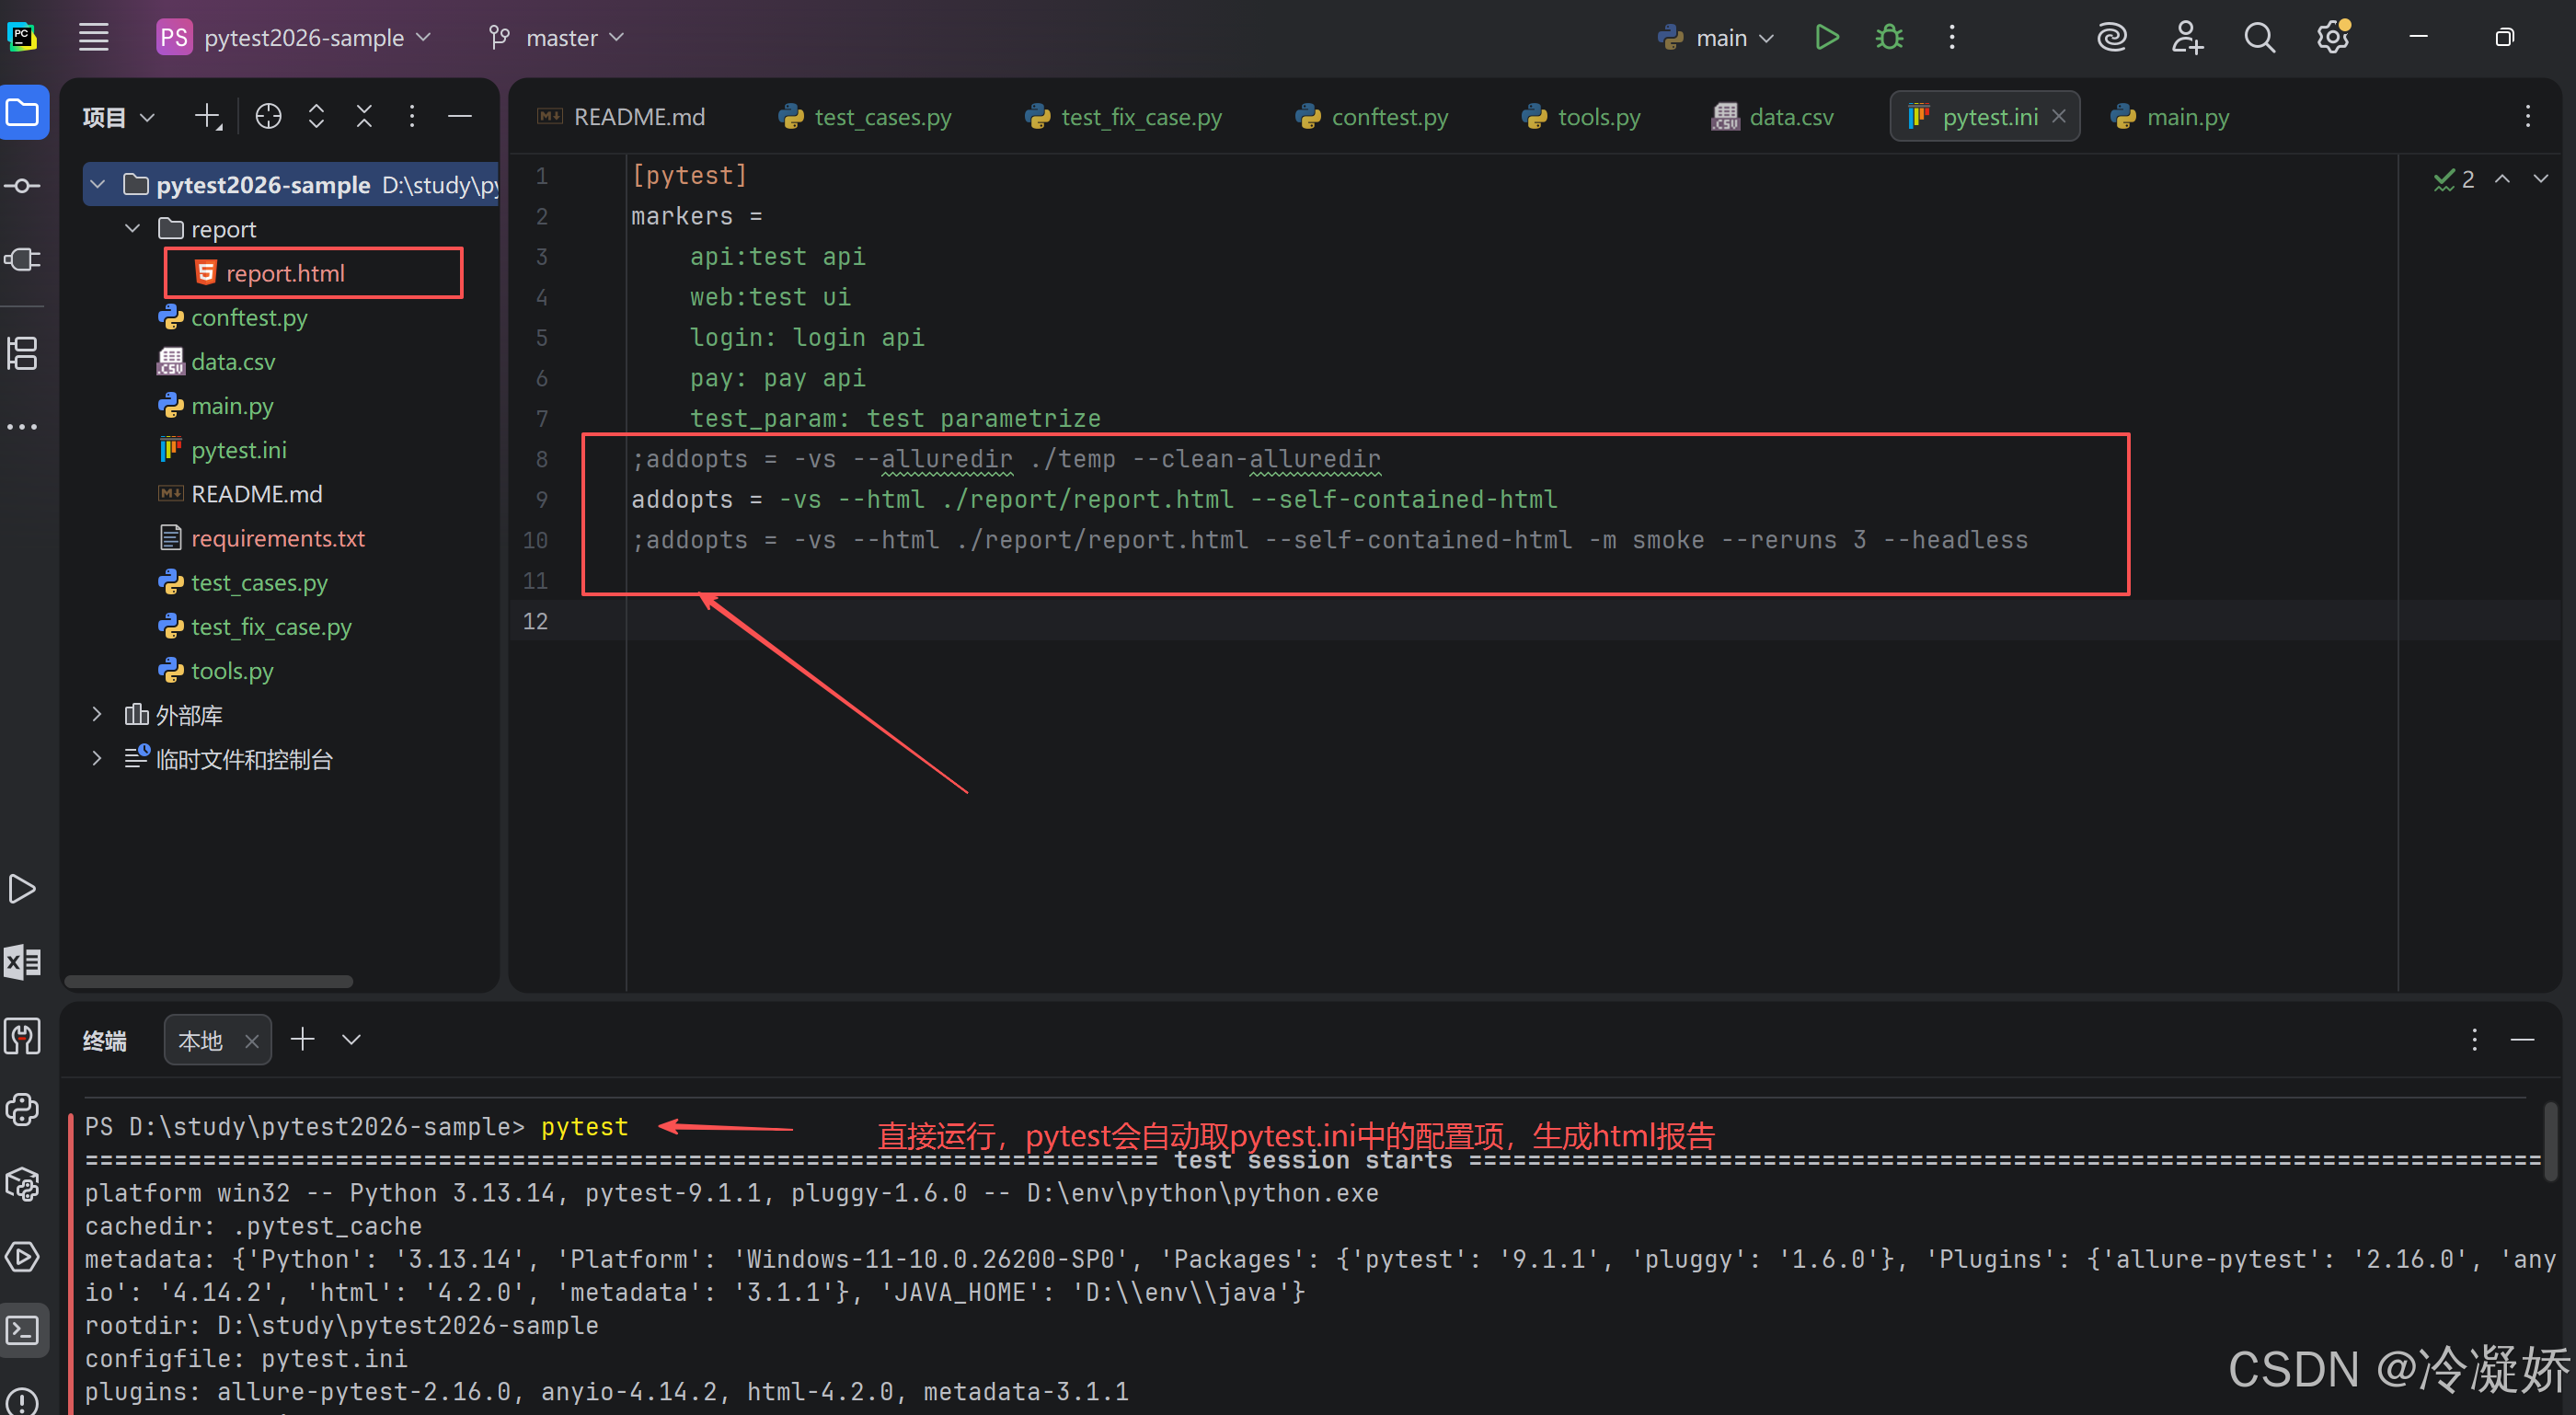
Task: Open the Terminal tool window
Action: (x=23, y=1330)
